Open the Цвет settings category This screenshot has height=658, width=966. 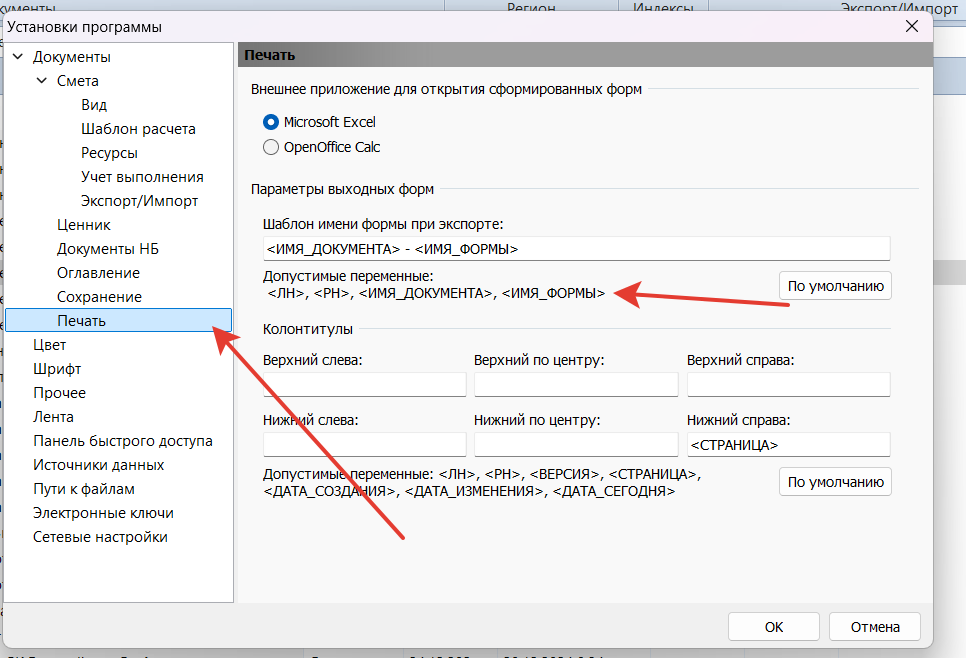[50, 345]
